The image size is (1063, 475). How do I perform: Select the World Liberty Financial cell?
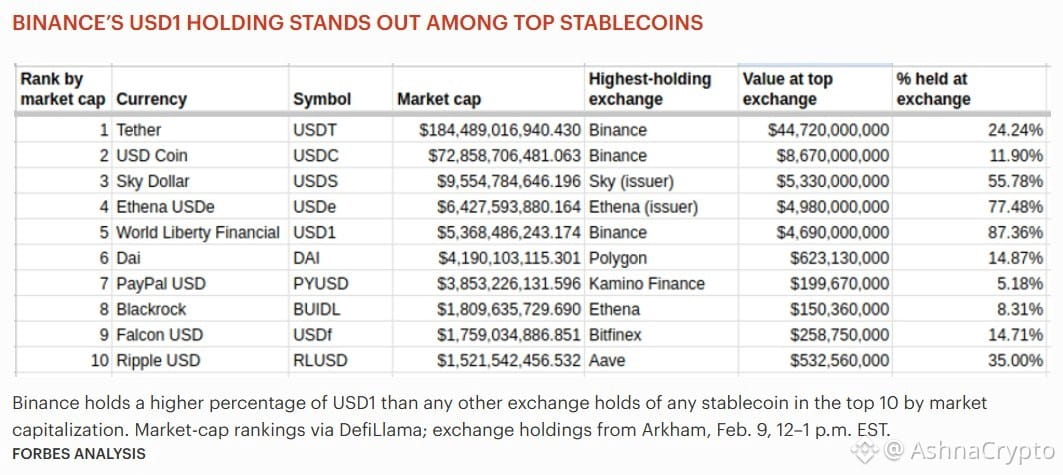point(198,232)
